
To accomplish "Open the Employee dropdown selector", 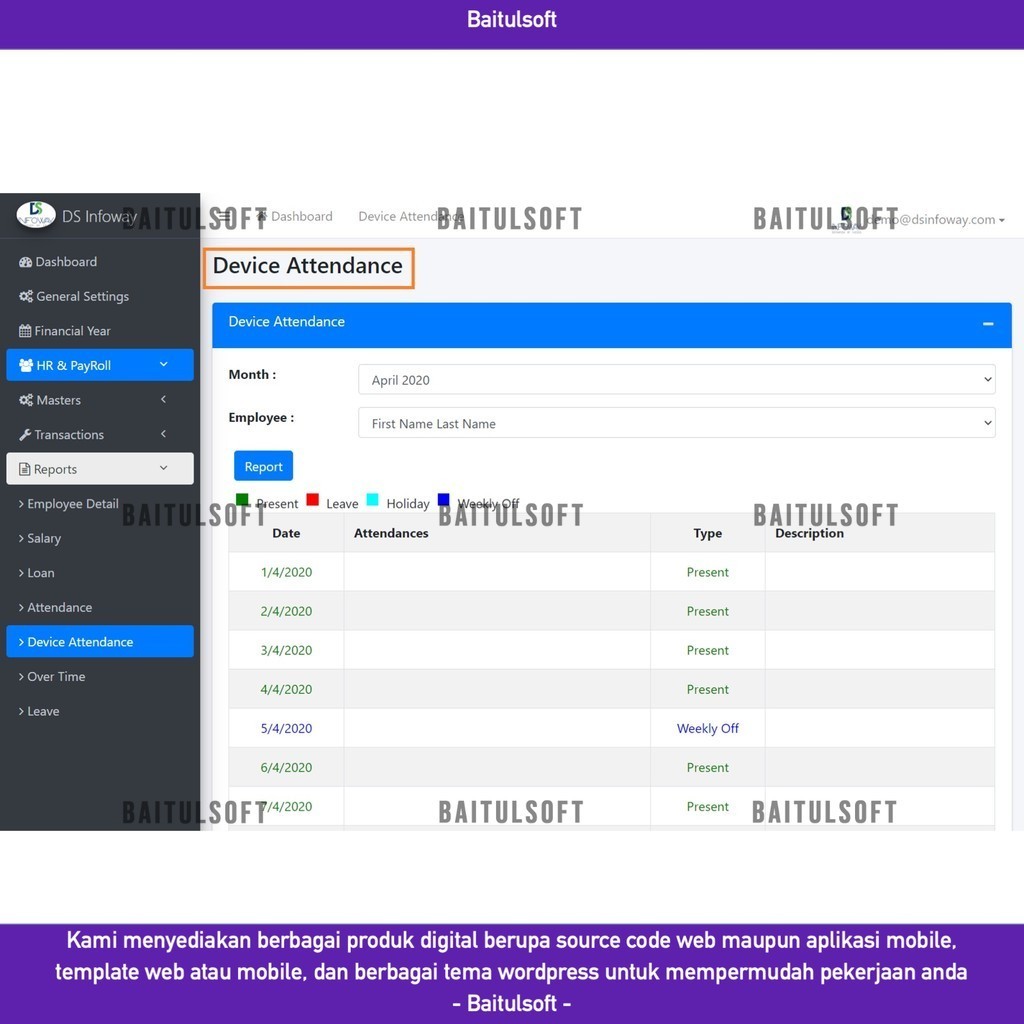I will (x=677, y=423).
